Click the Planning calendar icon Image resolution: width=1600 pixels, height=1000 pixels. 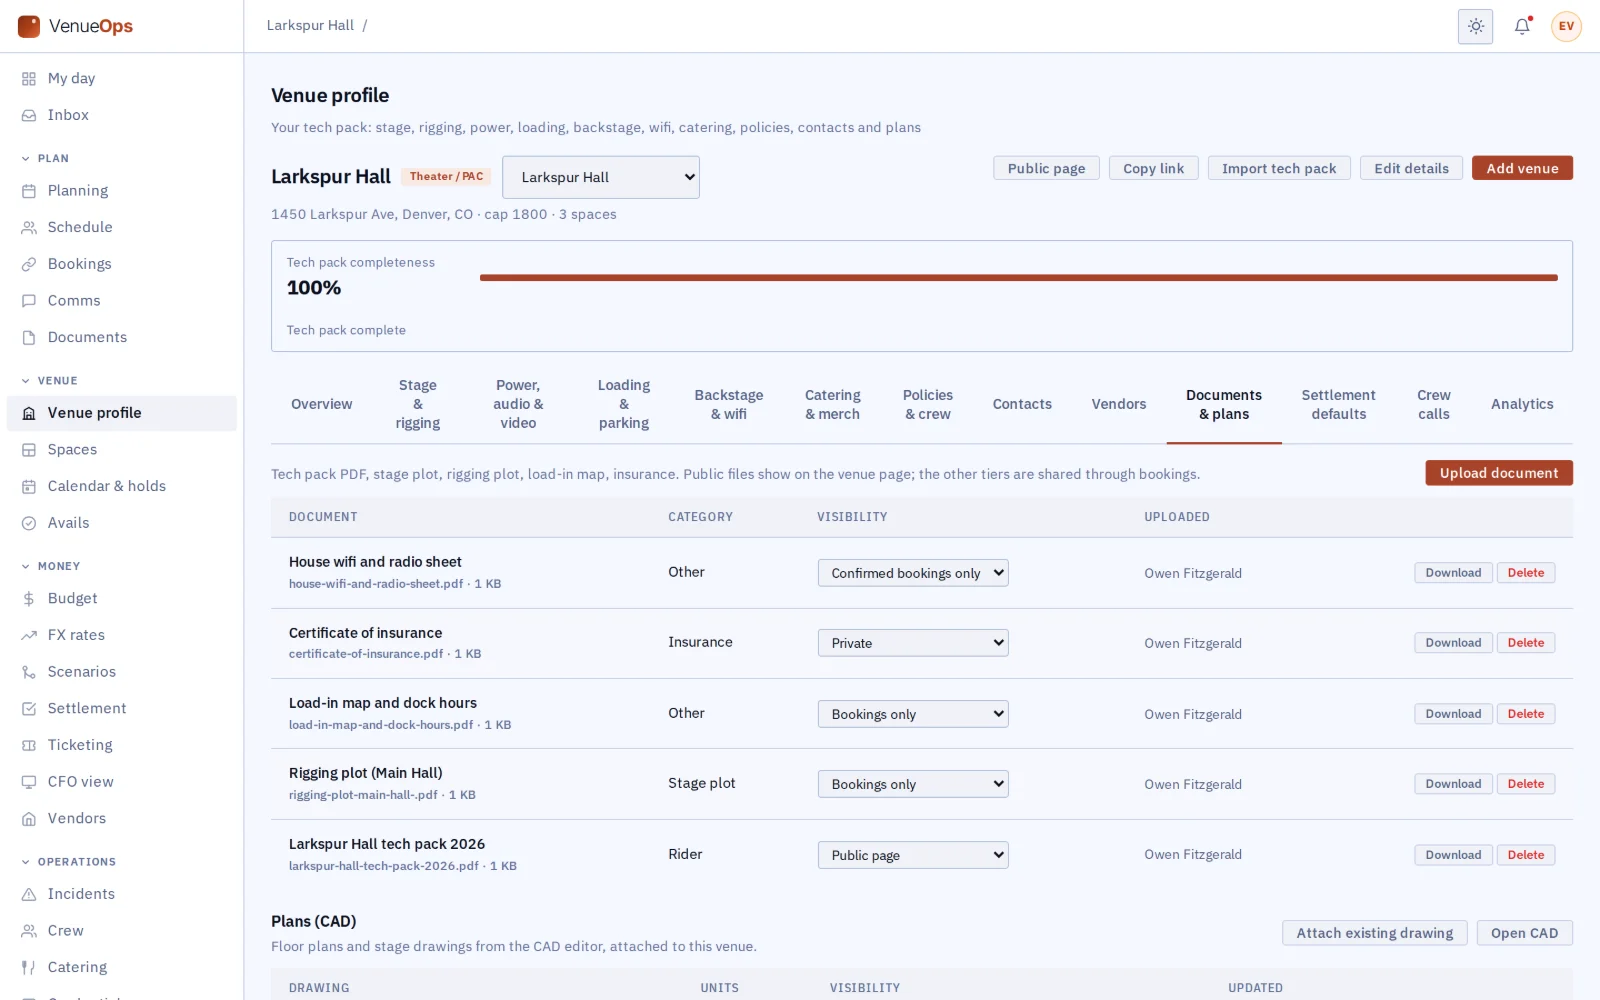click(x=29, y=191)
